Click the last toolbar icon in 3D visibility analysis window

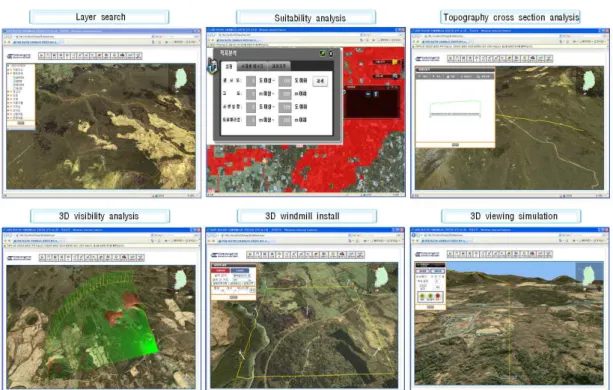tap(140, 258)
